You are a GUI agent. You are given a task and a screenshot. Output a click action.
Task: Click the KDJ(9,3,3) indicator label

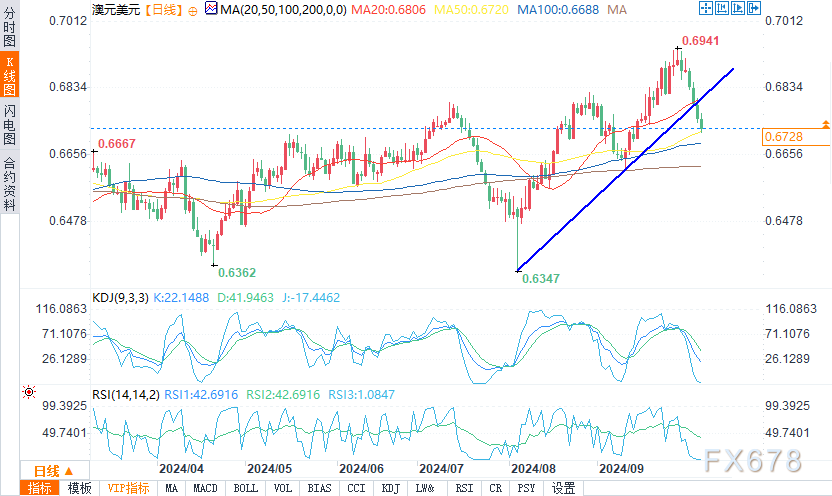pos(120,298)
